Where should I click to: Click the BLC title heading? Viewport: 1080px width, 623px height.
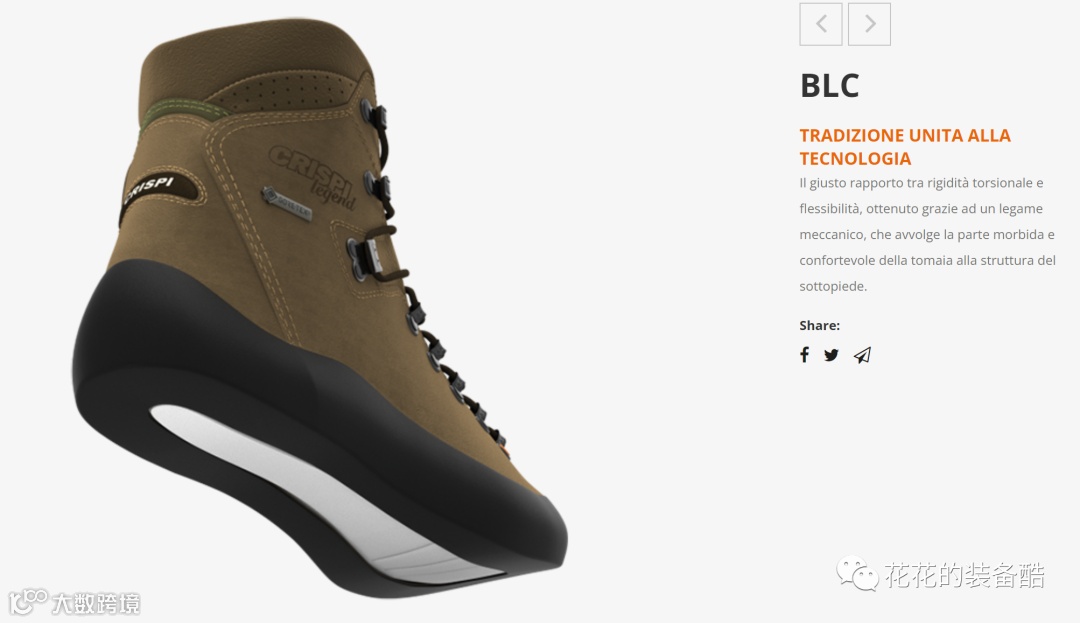pos(829,87)
